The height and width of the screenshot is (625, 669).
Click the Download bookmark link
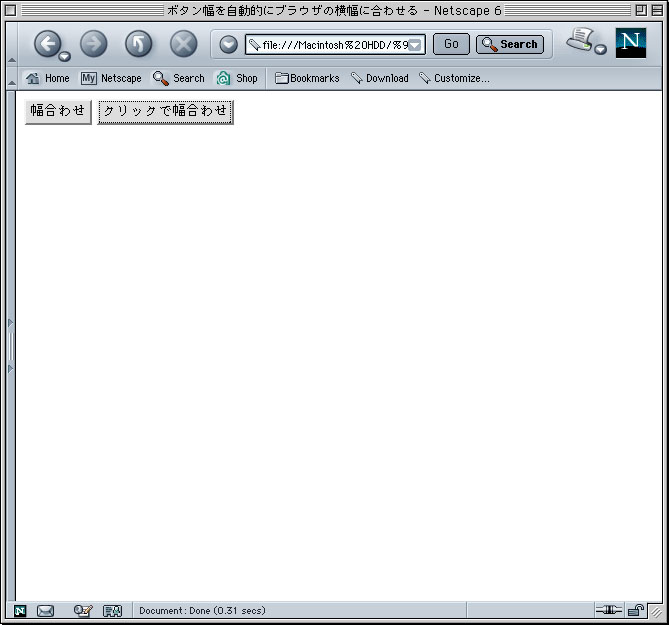point(380,78)
